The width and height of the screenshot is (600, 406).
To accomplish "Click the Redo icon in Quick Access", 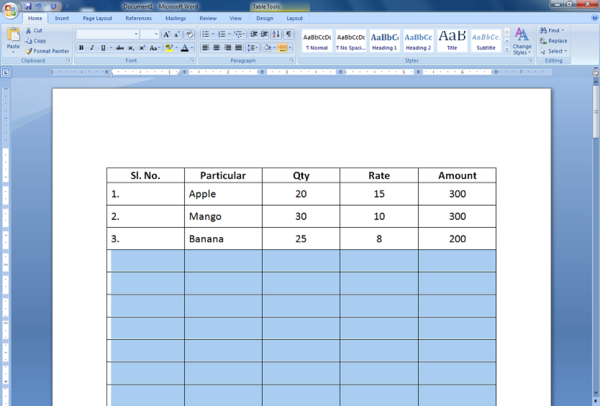I will click(54, 6).
